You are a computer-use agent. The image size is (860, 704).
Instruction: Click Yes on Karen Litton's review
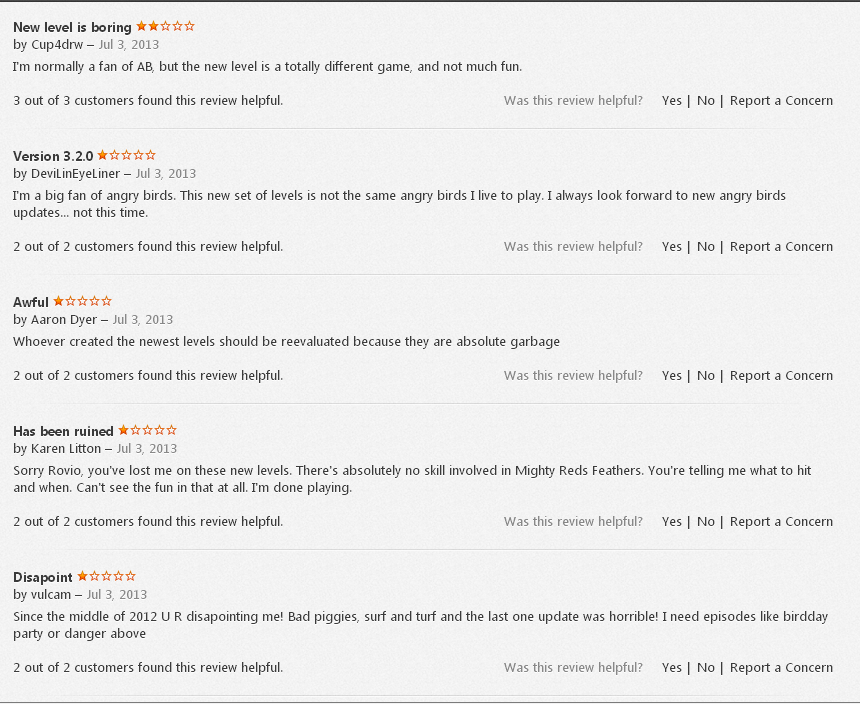671,522
